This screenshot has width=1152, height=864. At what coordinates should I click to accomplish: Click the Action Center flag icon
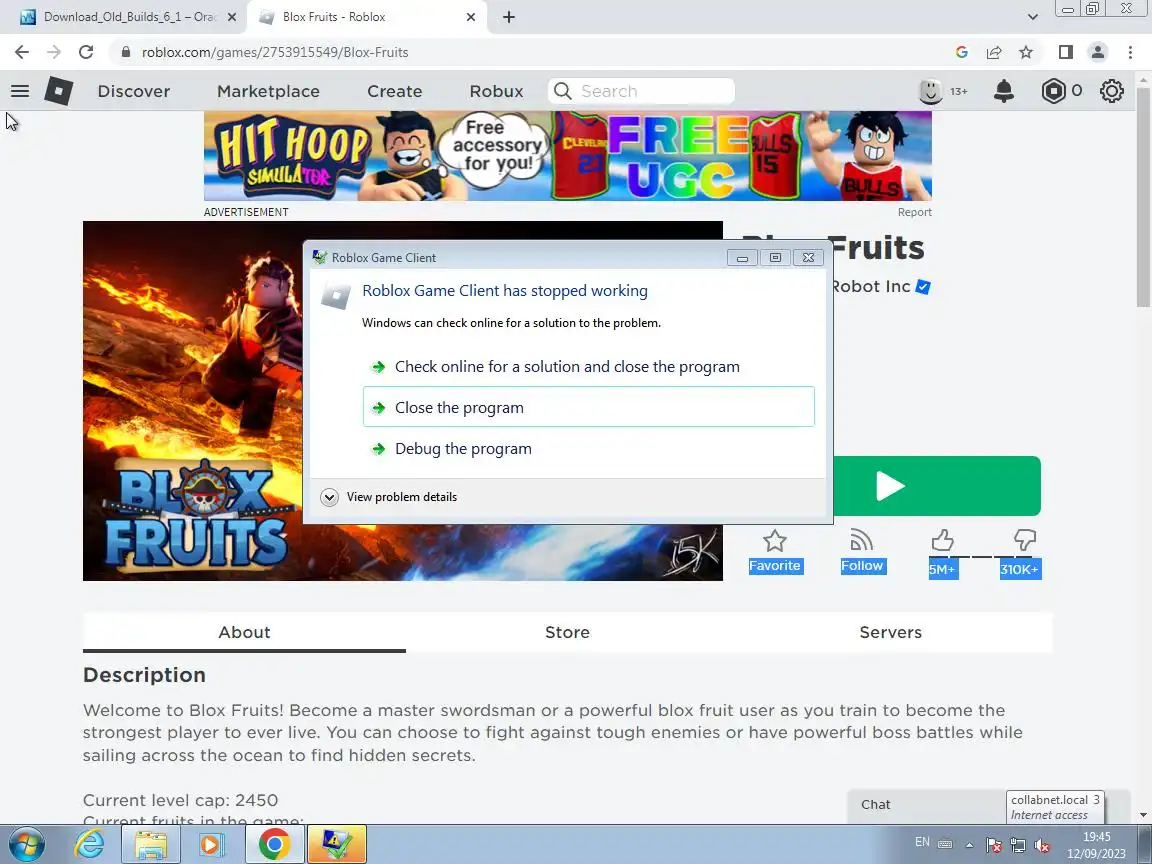(993, 846)
